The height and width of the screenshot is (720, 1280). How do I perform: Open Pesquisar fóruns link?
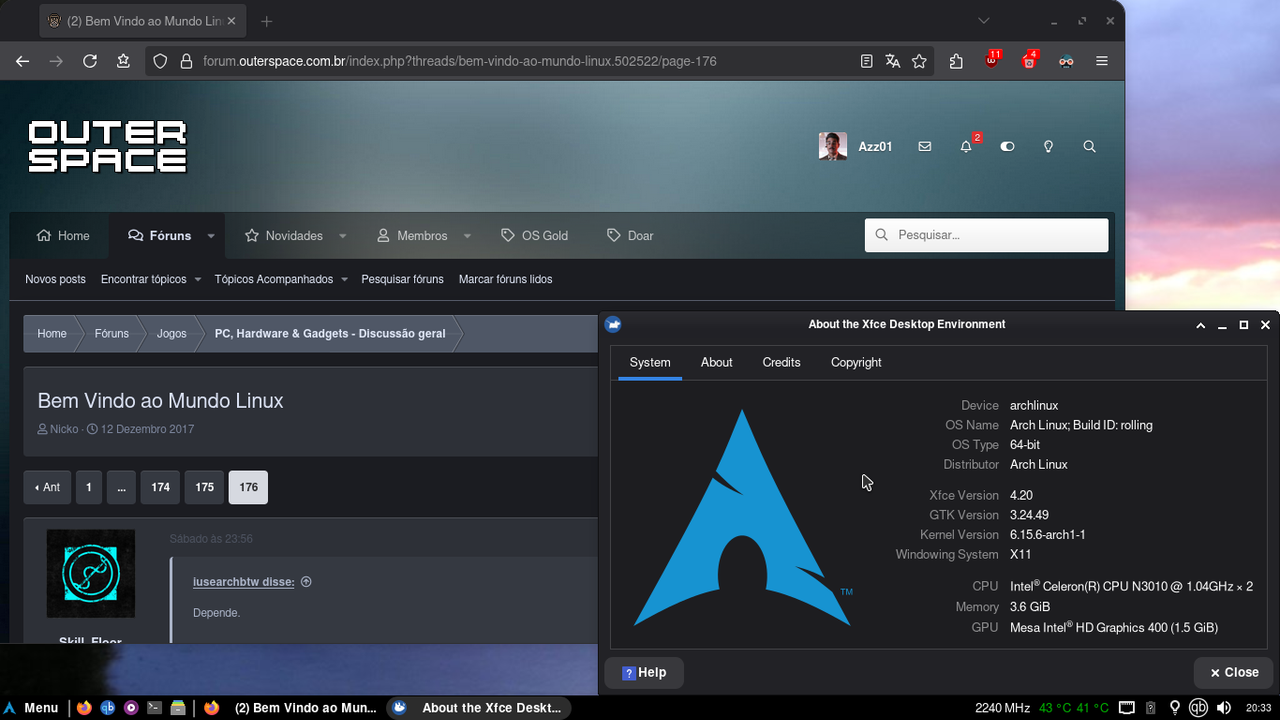pos(402,279)
